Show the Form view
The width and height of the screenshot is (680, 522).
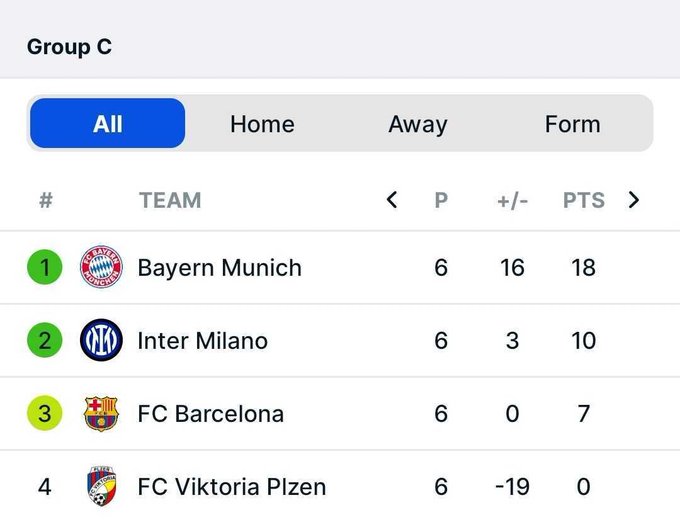(x=572, y=124)
